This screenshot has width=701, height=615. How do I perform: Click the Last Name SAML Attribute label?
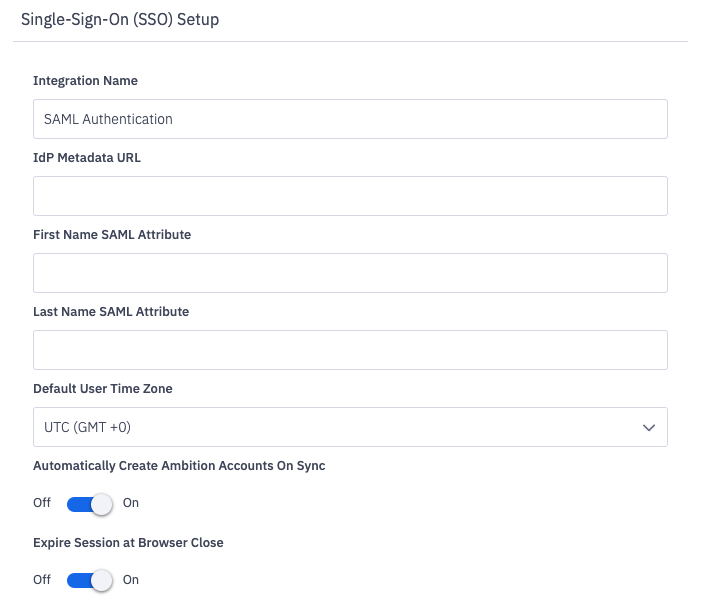[111, 312]
